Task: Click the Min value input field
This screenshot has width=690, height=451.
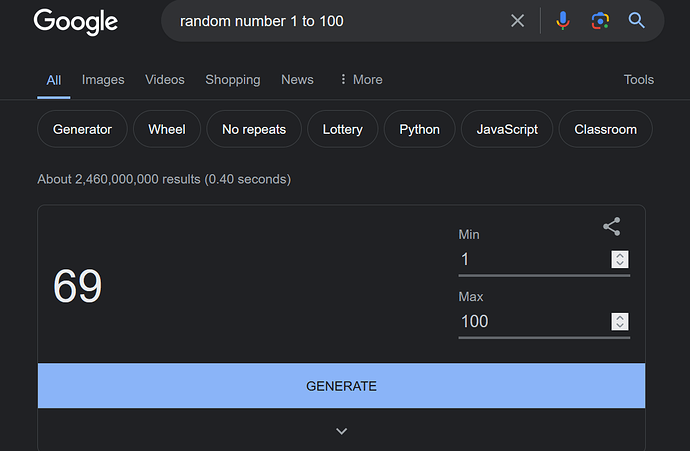Action: tap(533, 259)
